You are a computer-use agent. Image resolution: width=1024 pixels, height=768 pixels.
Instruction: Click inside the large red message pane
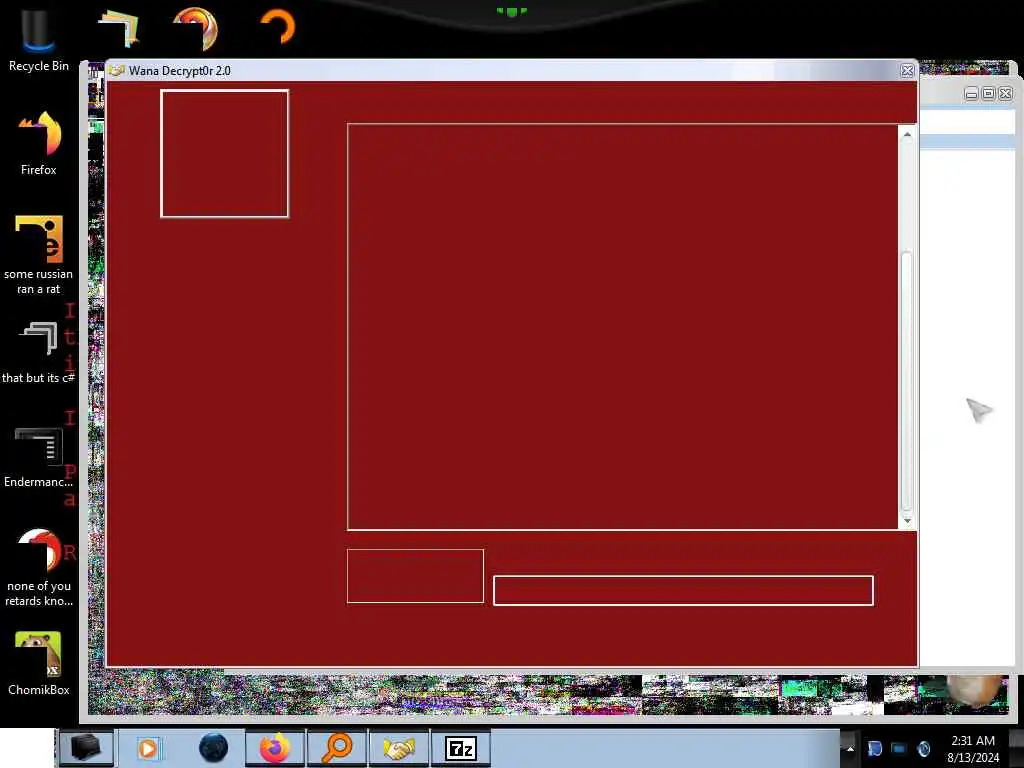(623, 327)
